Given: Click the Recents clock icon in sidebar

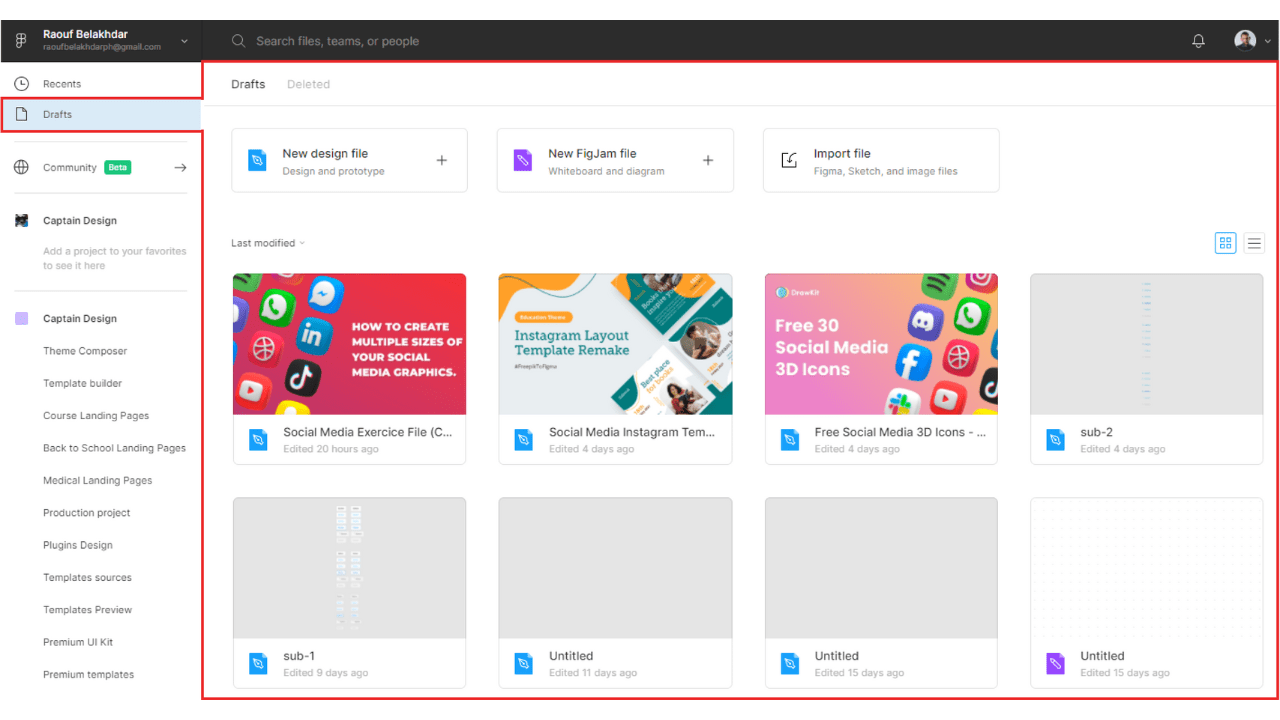Looking at the screenshot, I should click(22, 83).
